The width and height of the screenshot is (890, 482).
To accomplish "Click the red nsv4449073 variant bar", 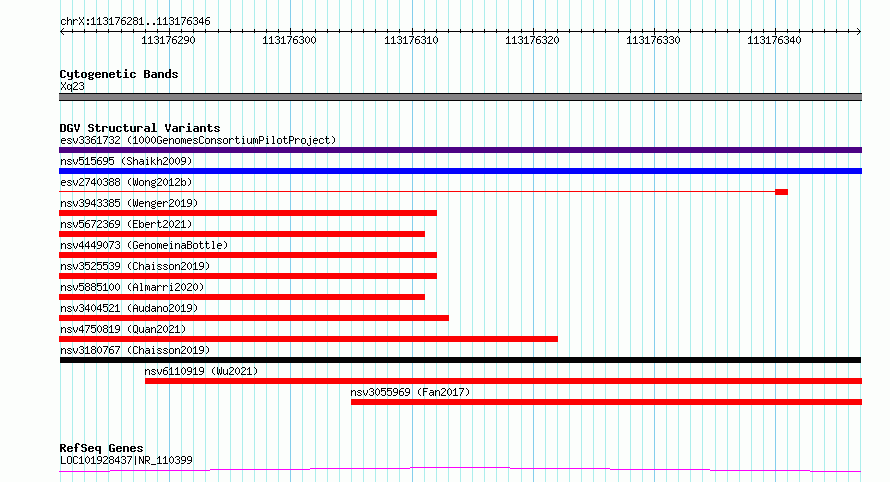I will click(248, 255).
